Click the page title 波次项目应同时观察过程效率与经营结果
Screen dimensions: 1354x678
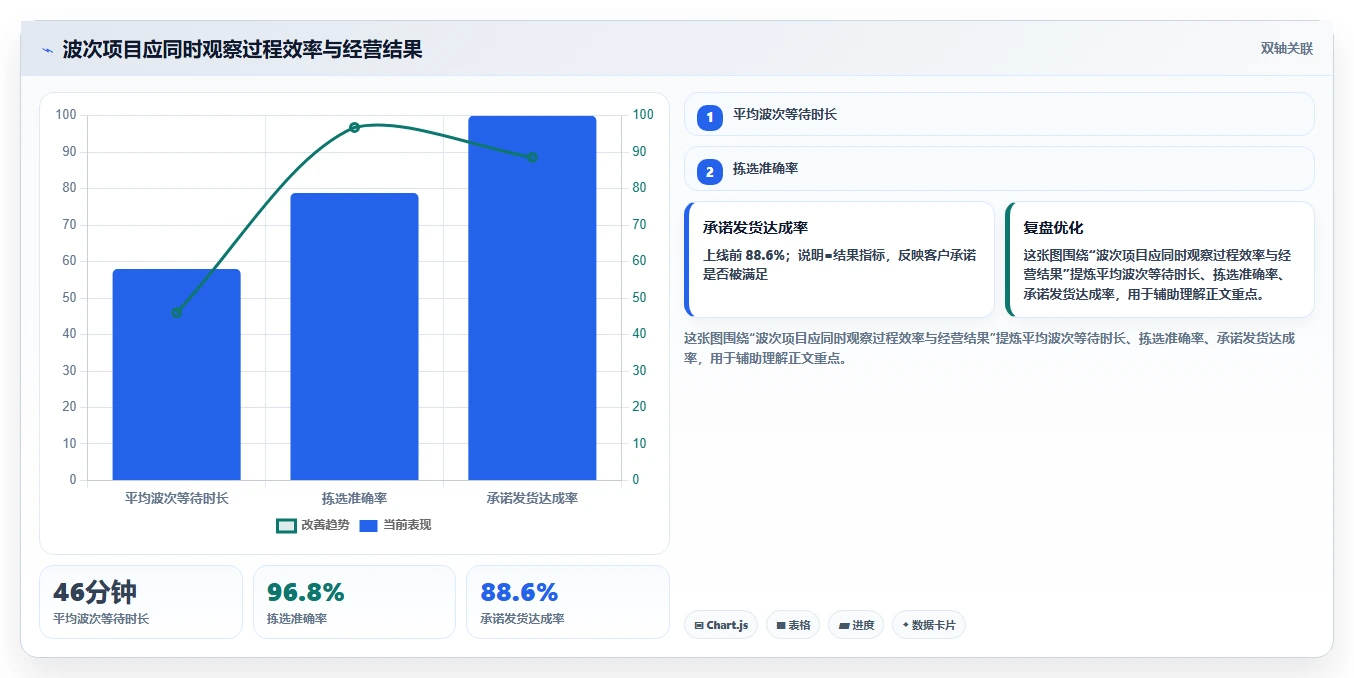tap(242, 49)
